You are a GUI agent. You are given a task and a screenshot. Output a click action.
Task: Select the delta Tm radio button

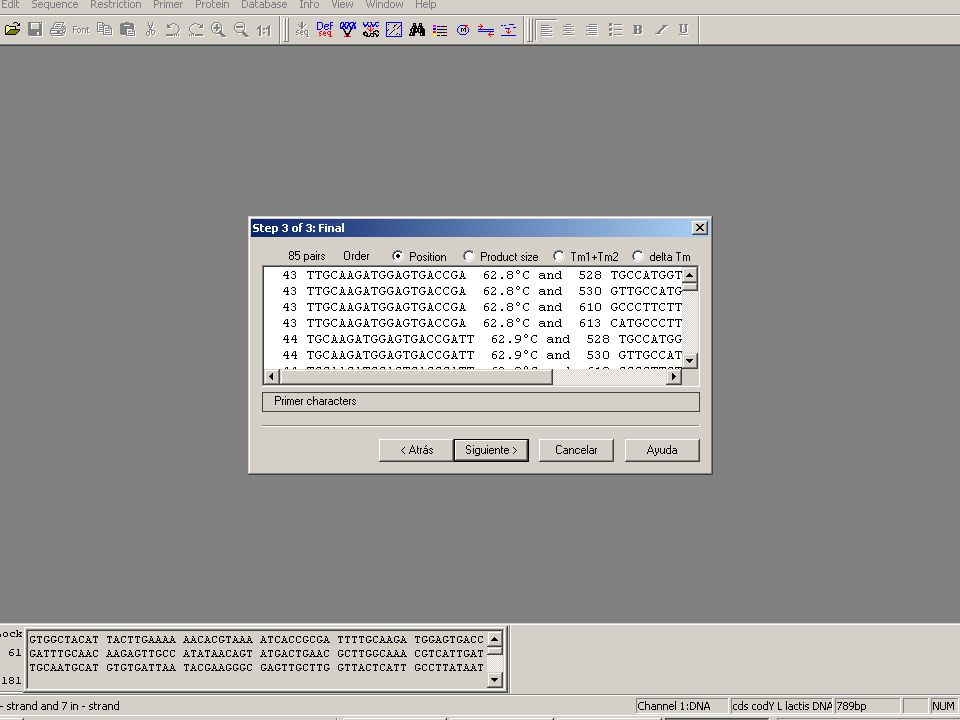(x=637, y=256)
